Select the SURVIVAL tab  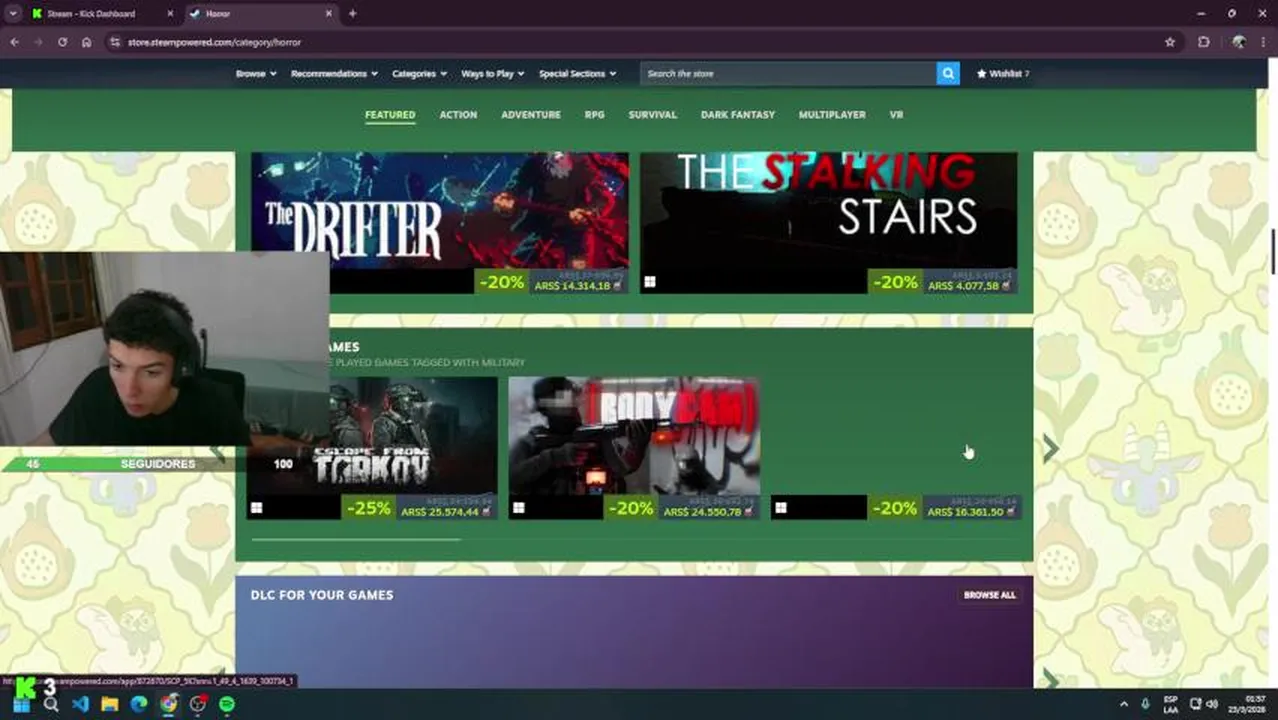pos(653,114)
